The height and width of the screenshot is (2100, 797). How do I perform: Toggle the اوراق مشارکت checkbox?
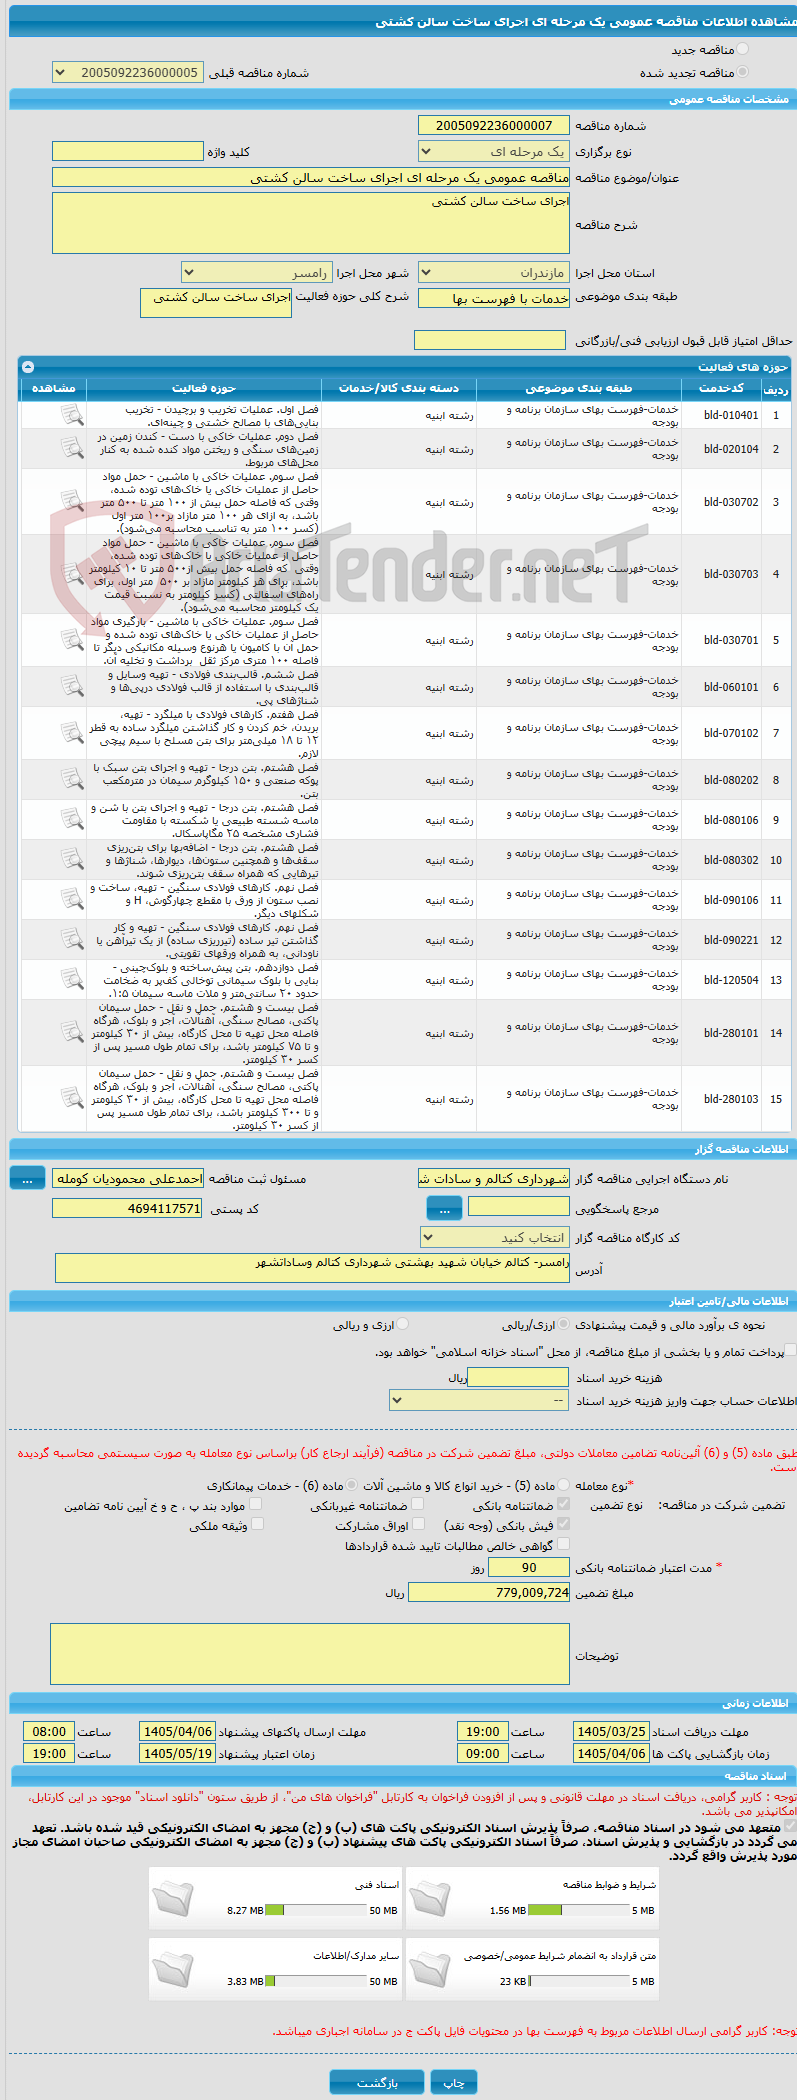click(419, 1524)
